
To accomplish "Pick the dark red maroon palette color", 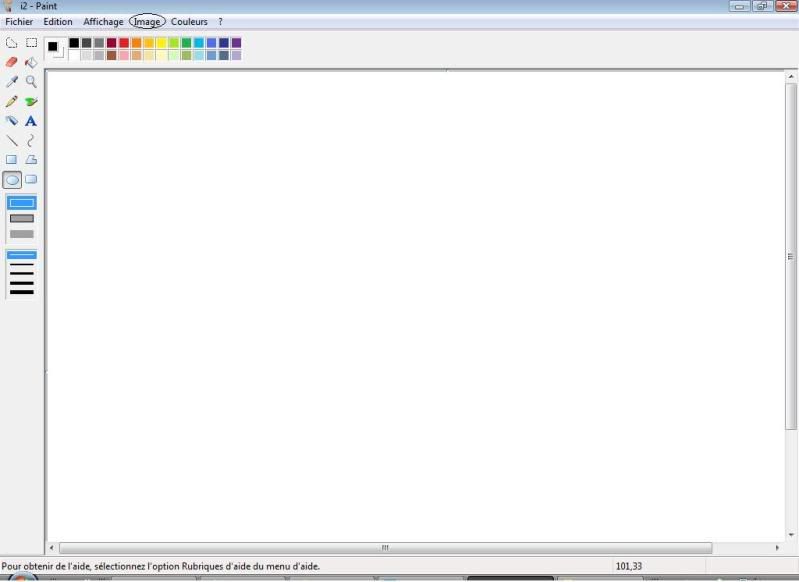I will point(112,43).
